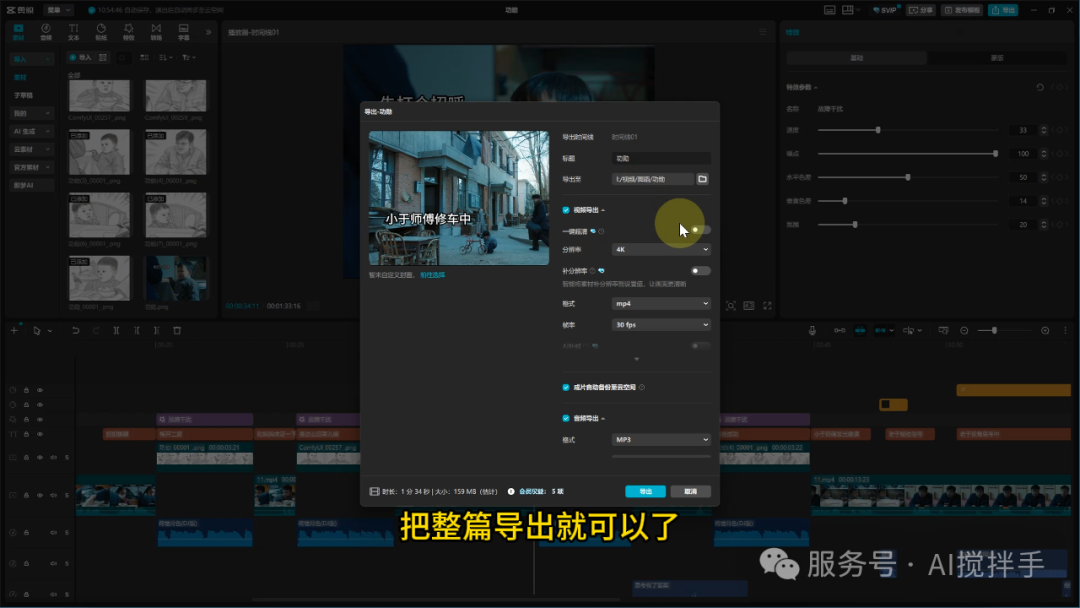Click the 发布模板 publish template button
The height and width of the screenshot is (608, 1080).
[x=962, y=10]
